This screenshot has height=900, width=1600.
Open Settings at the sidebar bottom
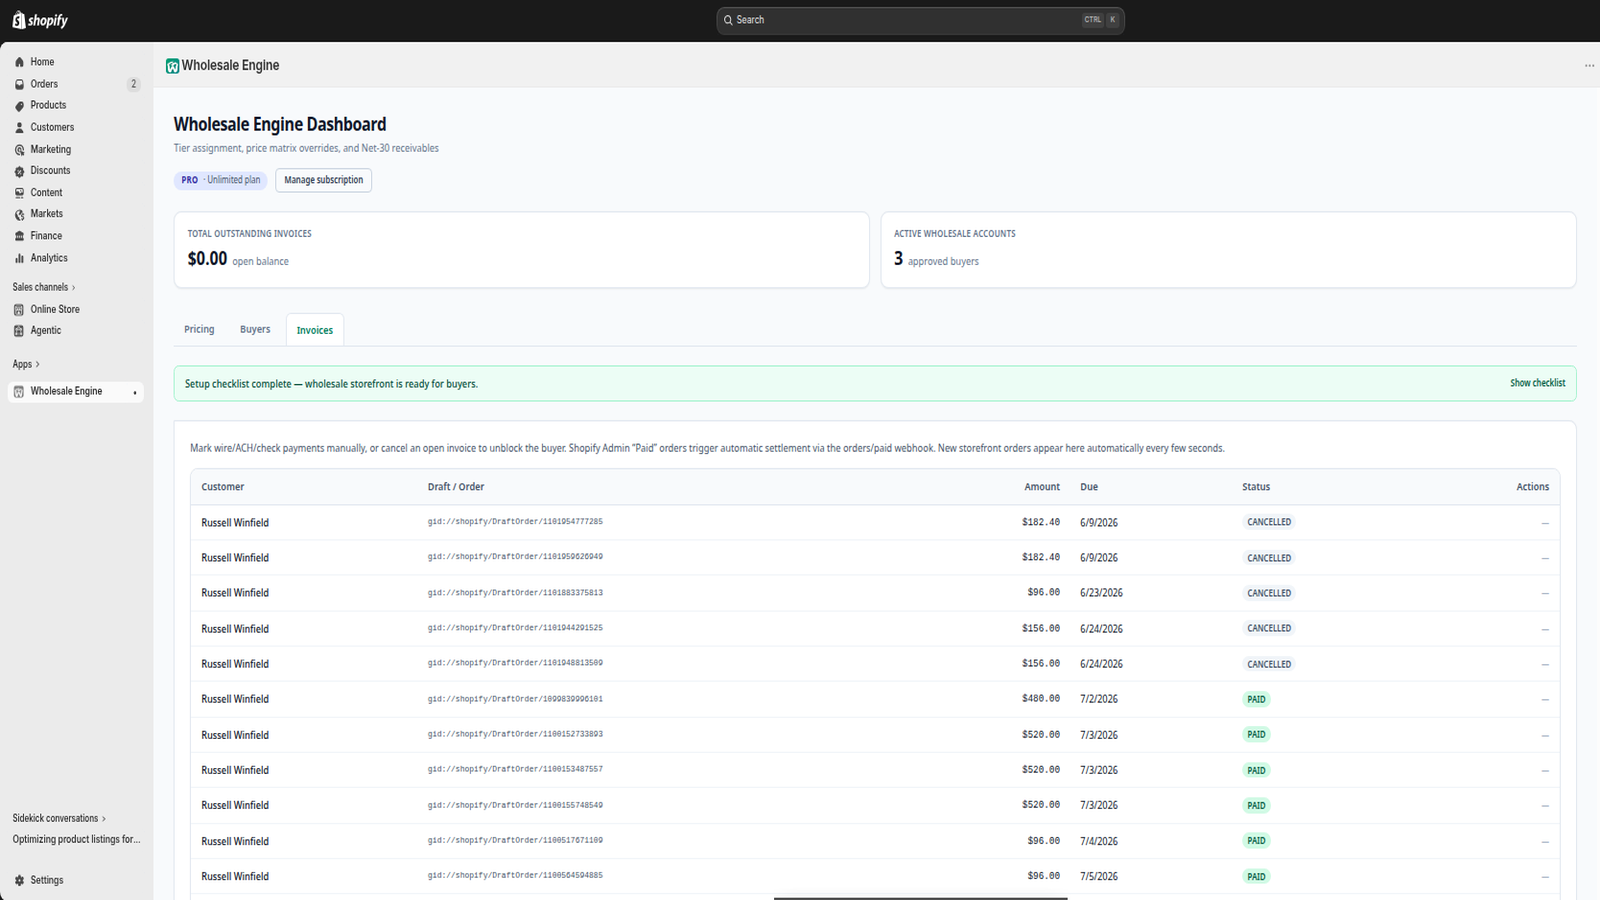coord(46,880)
